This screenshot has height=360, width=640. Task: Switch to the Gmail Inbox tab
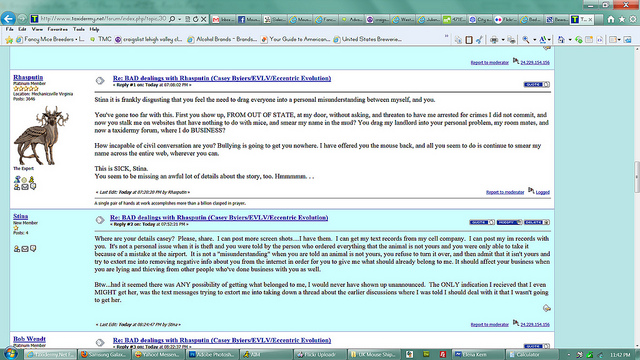[x=223, y=19]
